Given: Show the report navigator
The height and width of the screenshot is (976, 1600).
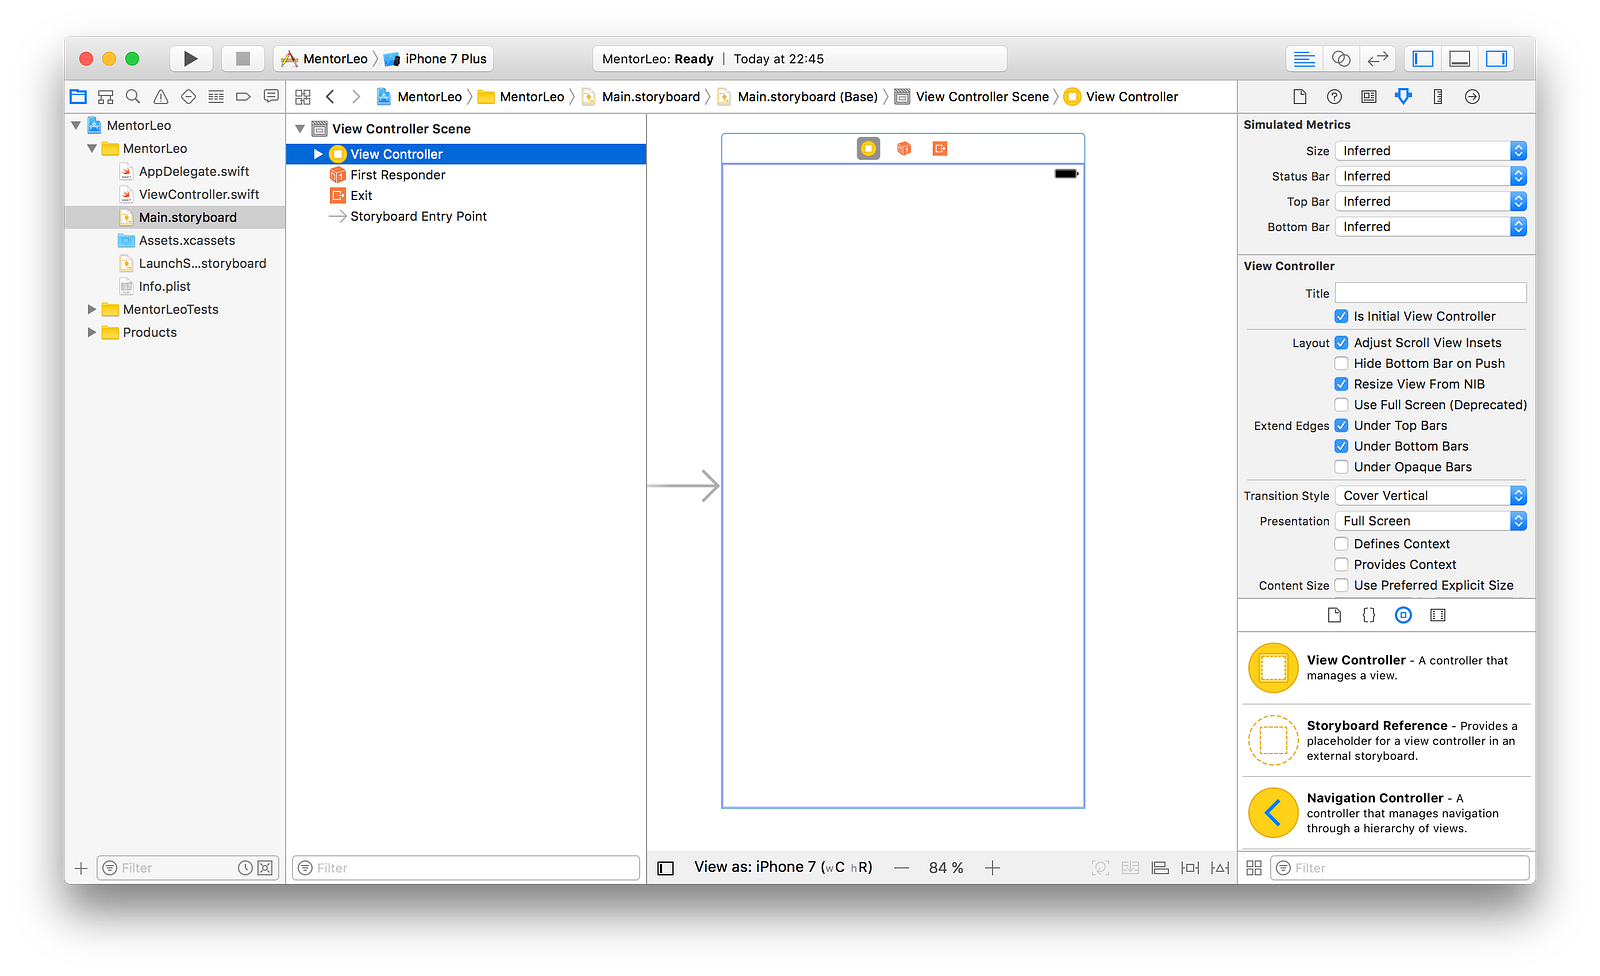Looking at the screenshot, I should (x=271, y=97).
